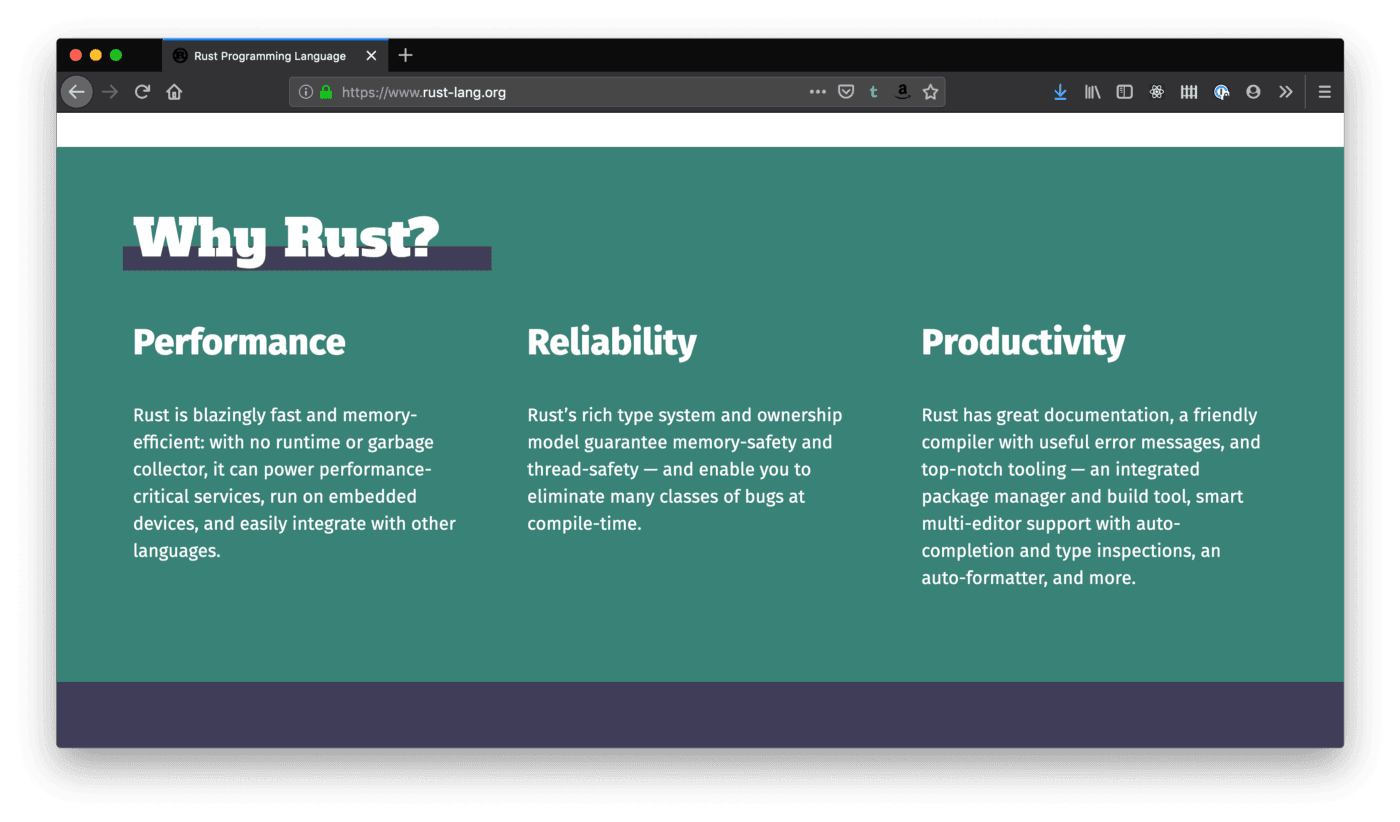Click the privacy extension icon with lock
1400x822 pixels.
1221,92
